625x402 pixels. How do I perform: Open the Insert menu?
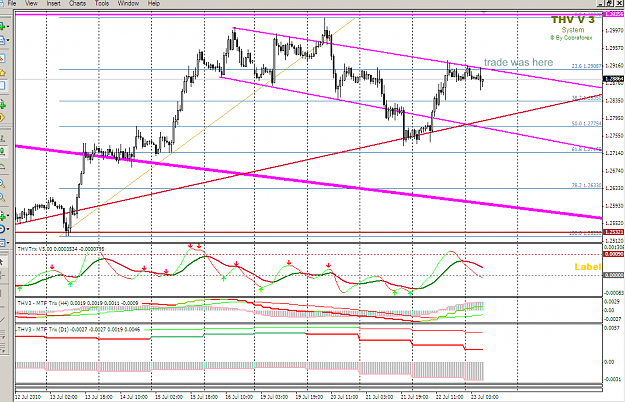(x=53, y=3)
